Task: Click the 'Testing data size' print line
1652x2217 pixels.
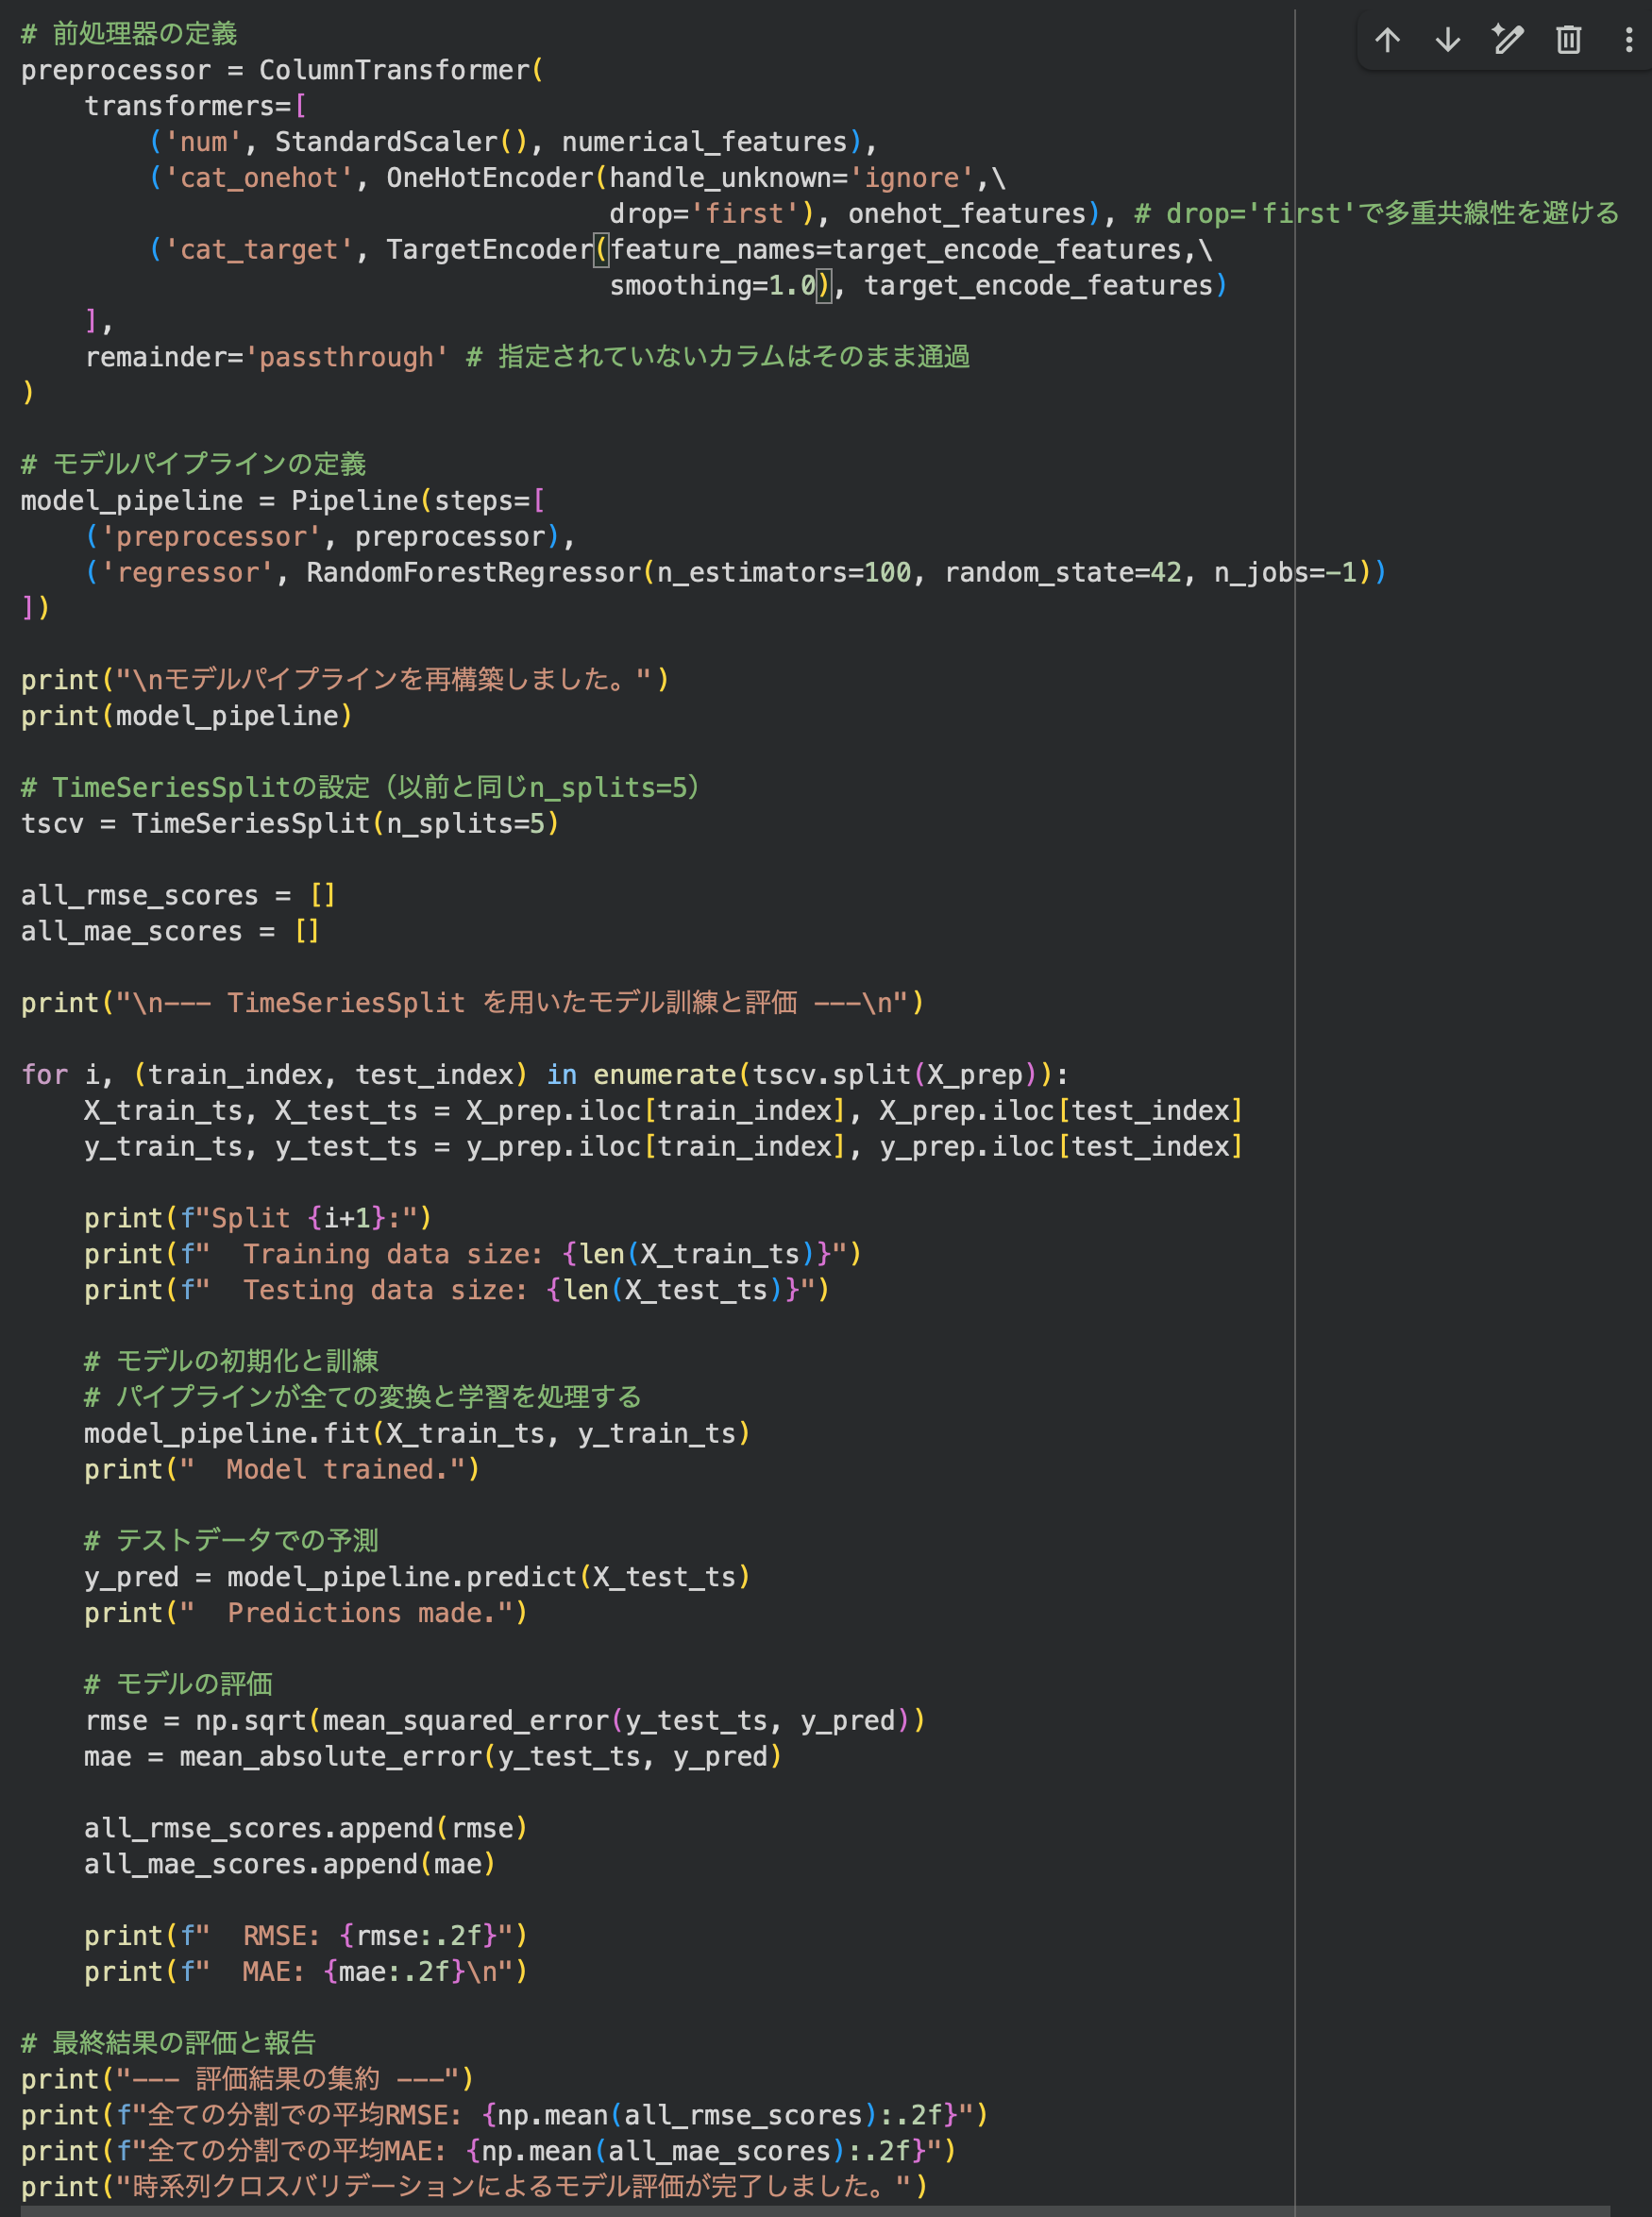Action: [x=457, y=1290]
